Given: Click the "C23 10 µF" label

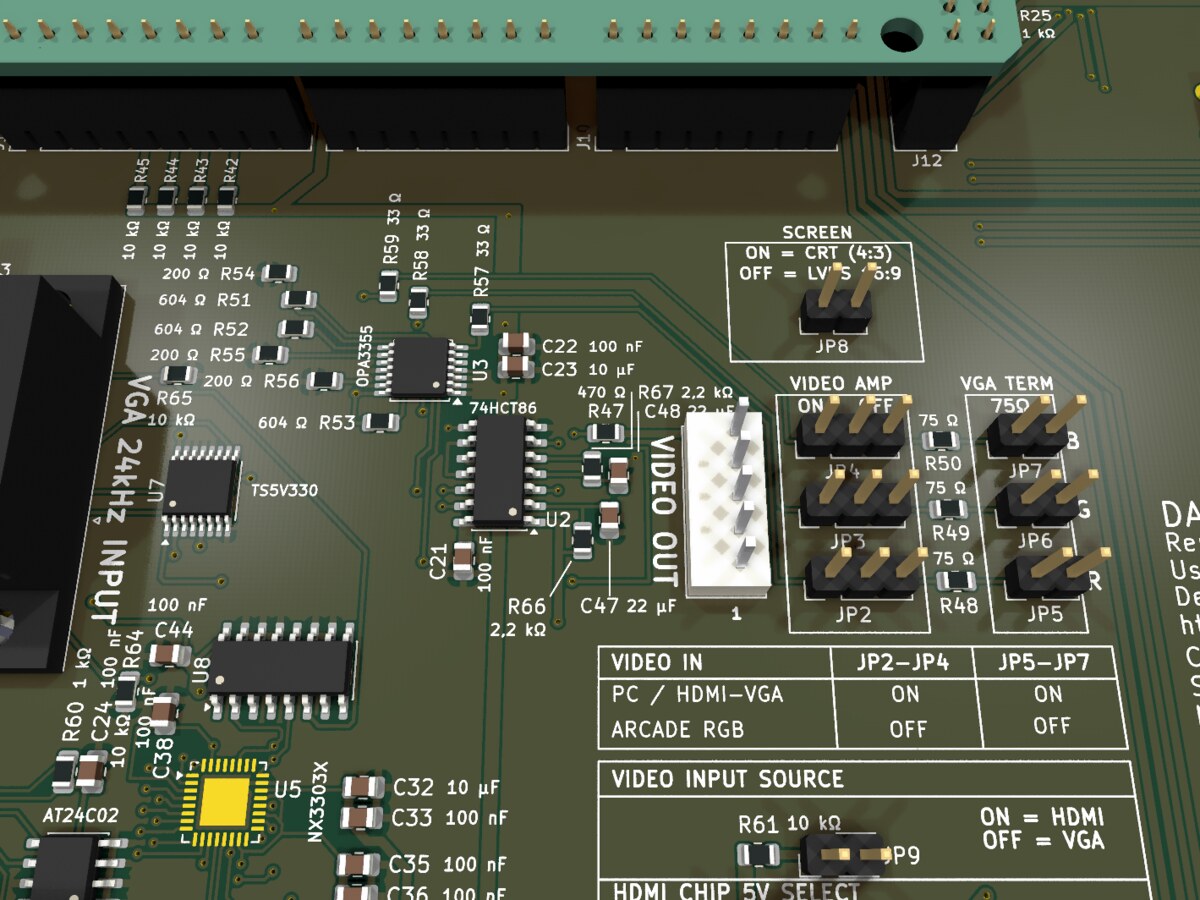Looking at the screenshot, I should (589, 369).
